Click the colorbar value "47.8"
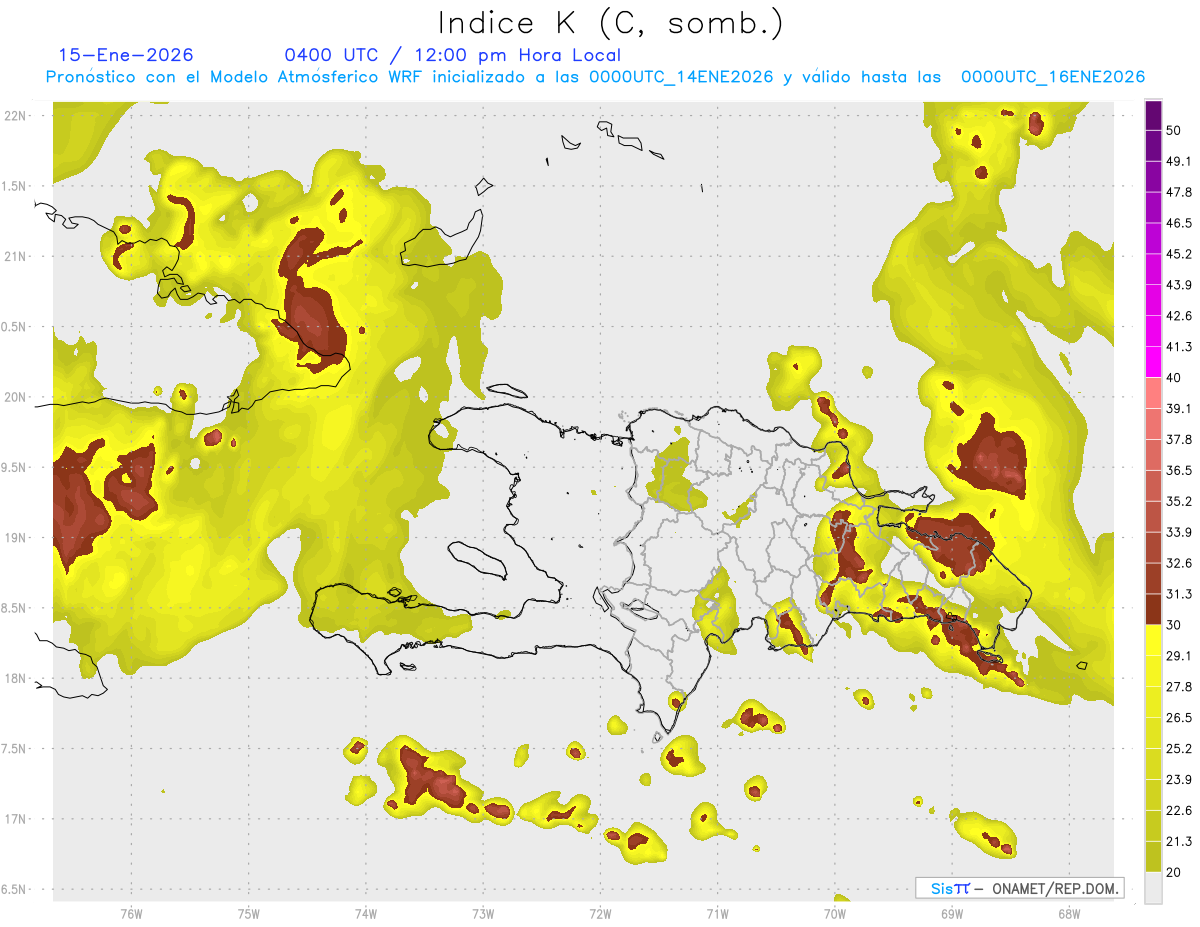The image size is (1200, 927). tap(1179, 192)
